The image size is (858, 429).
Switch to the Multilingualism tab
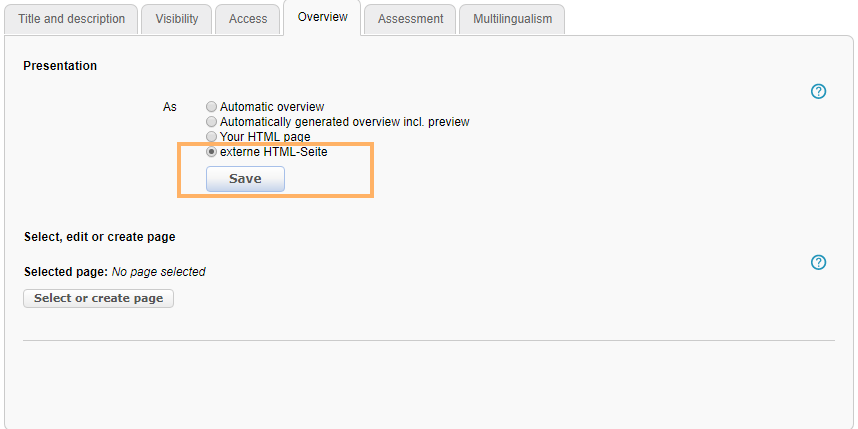(x=513, y=19)
